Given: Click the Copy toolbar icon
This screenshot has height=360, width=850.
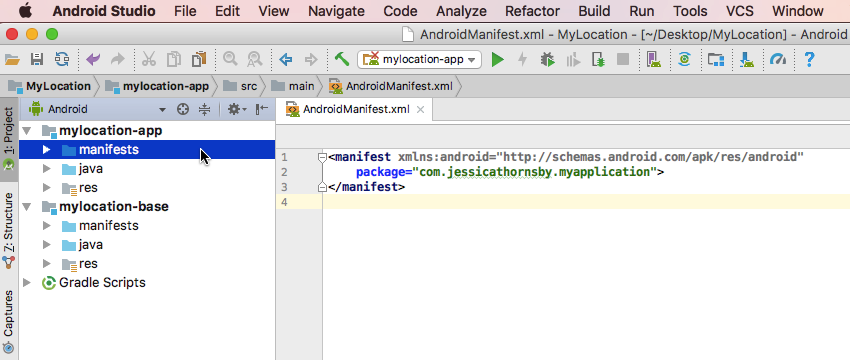Looking at the screenshot, I should click(173, 59).
